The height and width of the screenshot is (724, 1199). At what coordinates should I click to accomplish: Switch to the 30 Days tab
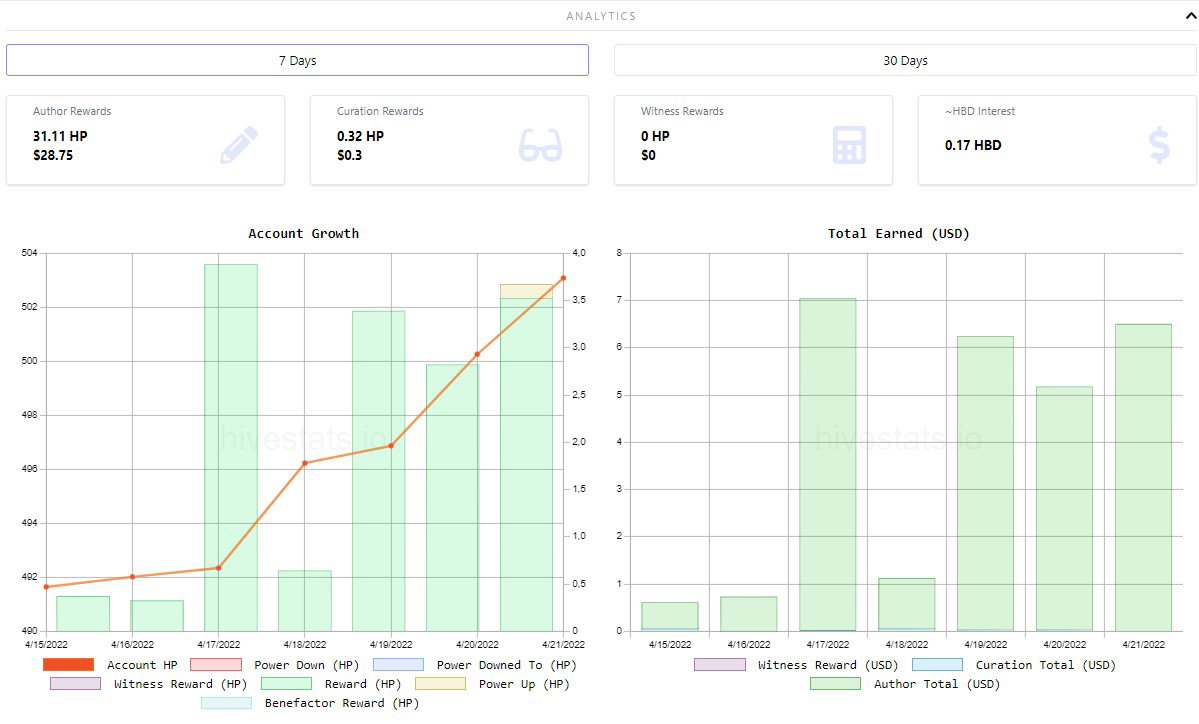click(905, 60)
